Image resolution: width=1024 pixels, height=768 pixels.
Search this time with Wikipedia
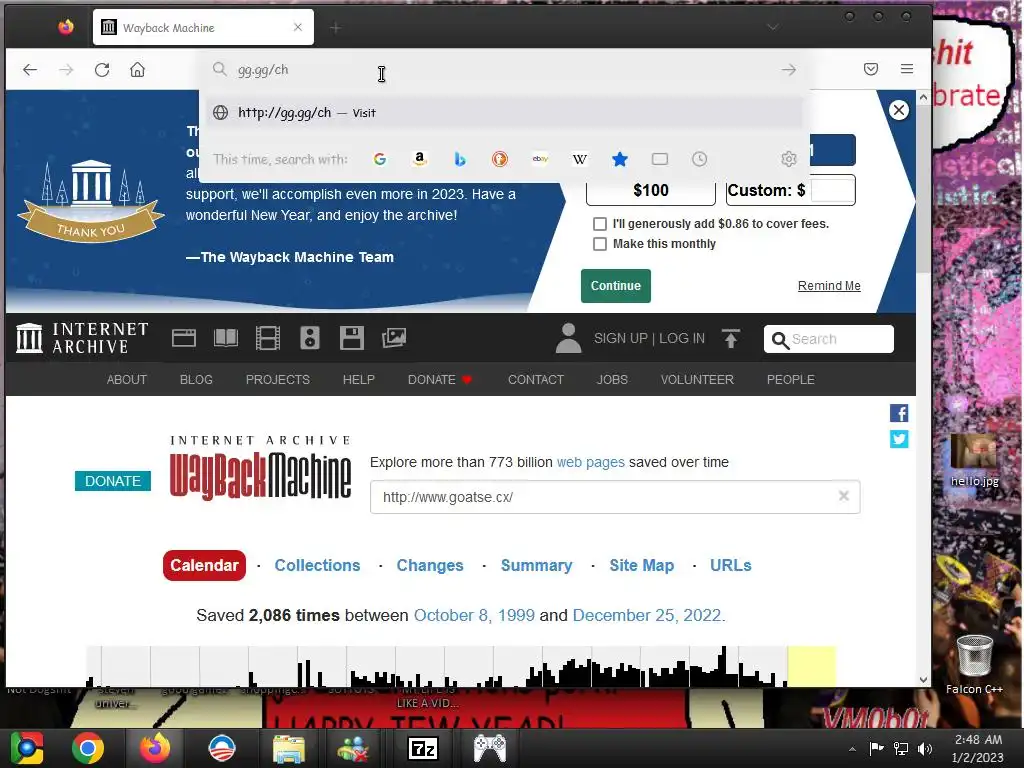[579, 159]
